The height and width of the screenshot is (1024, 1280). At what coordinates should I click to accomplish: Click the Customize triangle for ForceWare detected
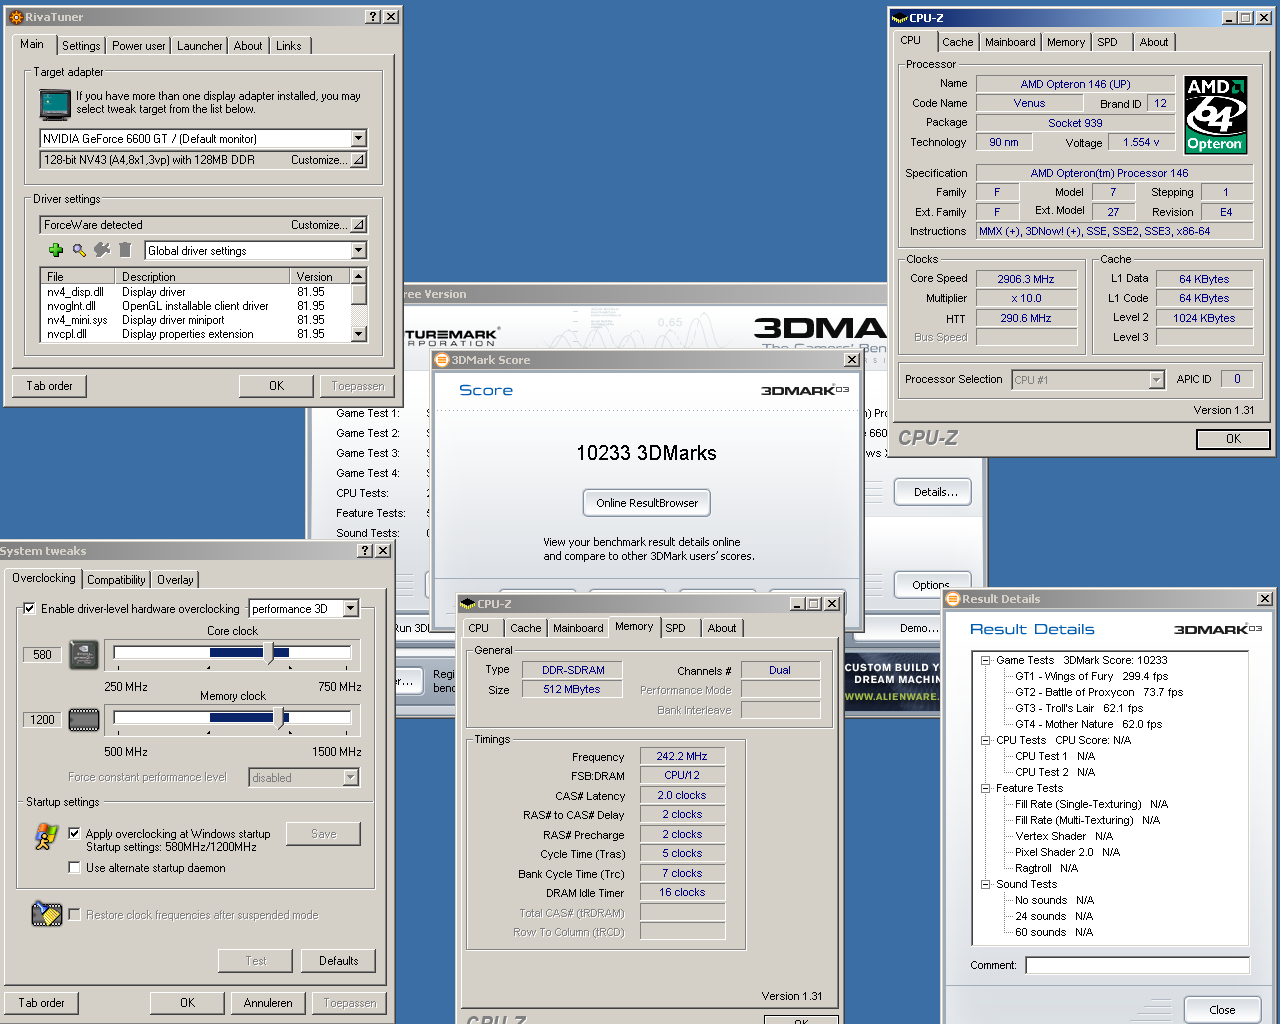(x=357, y=225)
